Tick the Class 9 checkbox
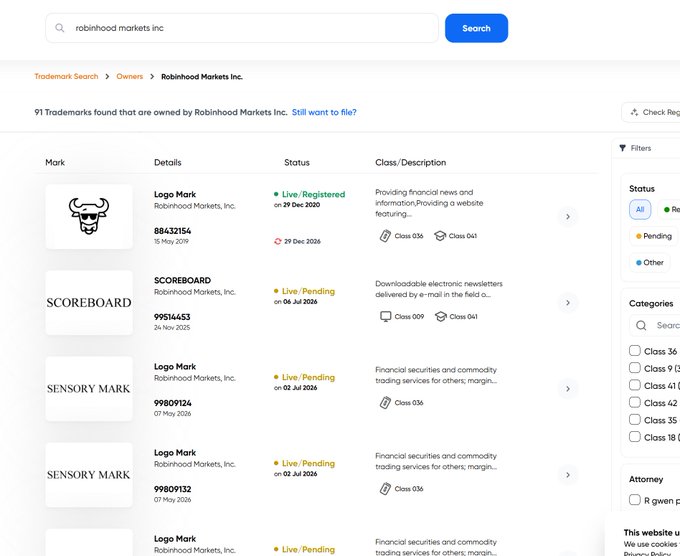This screenshot has width=680, height=556. 634,368
